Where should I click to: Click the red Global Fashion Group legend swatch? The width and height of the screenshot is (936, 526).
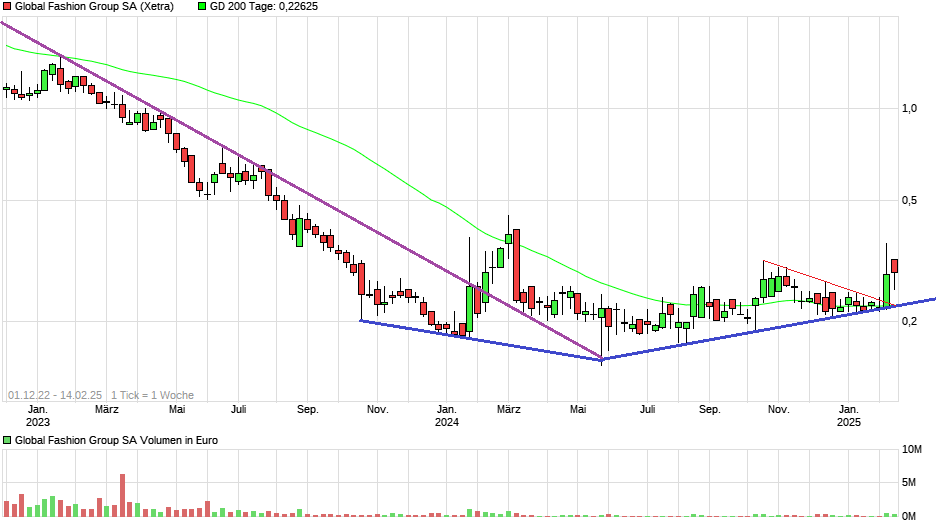pyautogui.click(x=7, y=7)
